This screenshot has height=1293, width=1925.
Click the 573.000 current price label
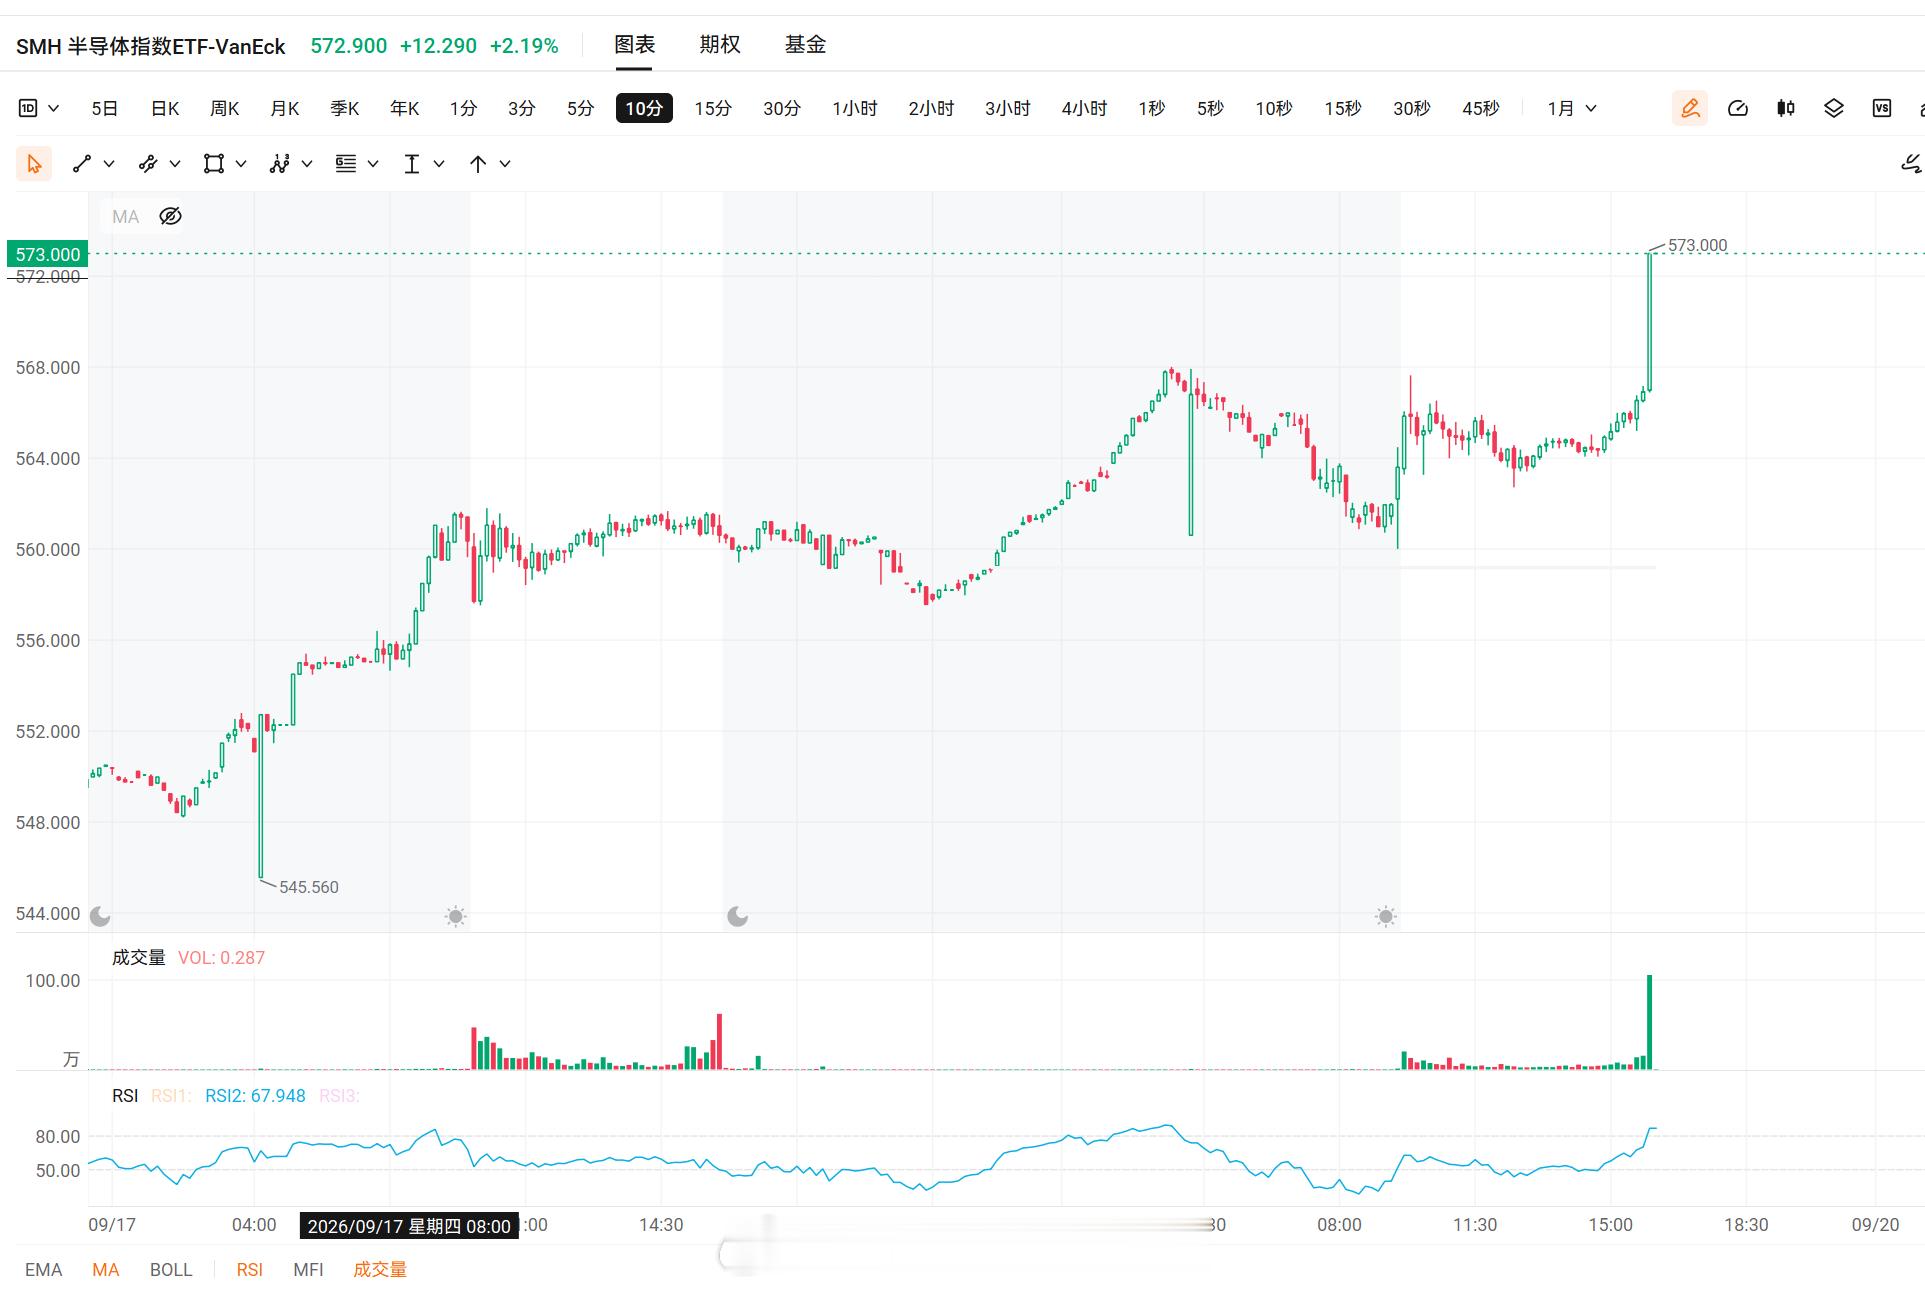47,254
